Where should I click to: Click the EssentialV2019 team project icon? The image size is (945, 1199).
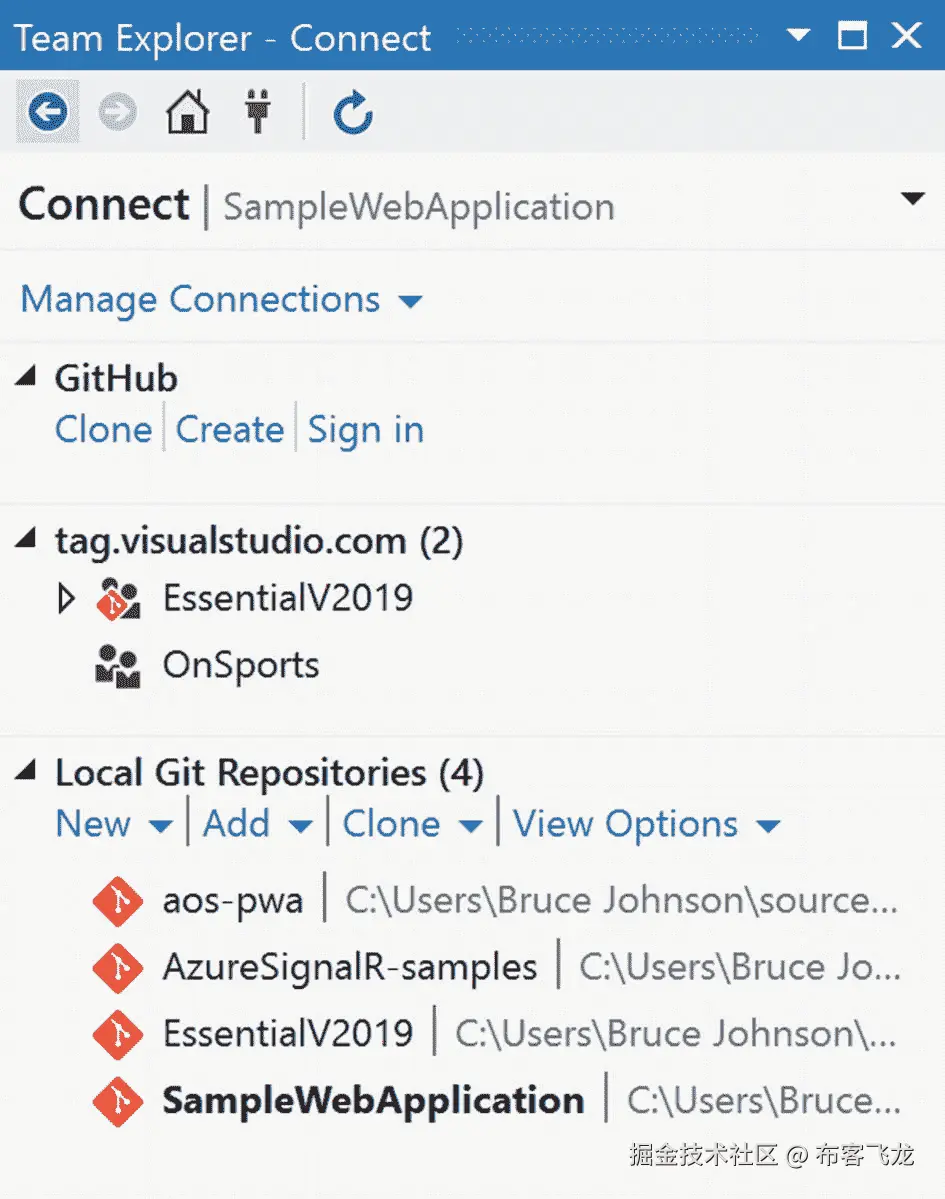118,600
